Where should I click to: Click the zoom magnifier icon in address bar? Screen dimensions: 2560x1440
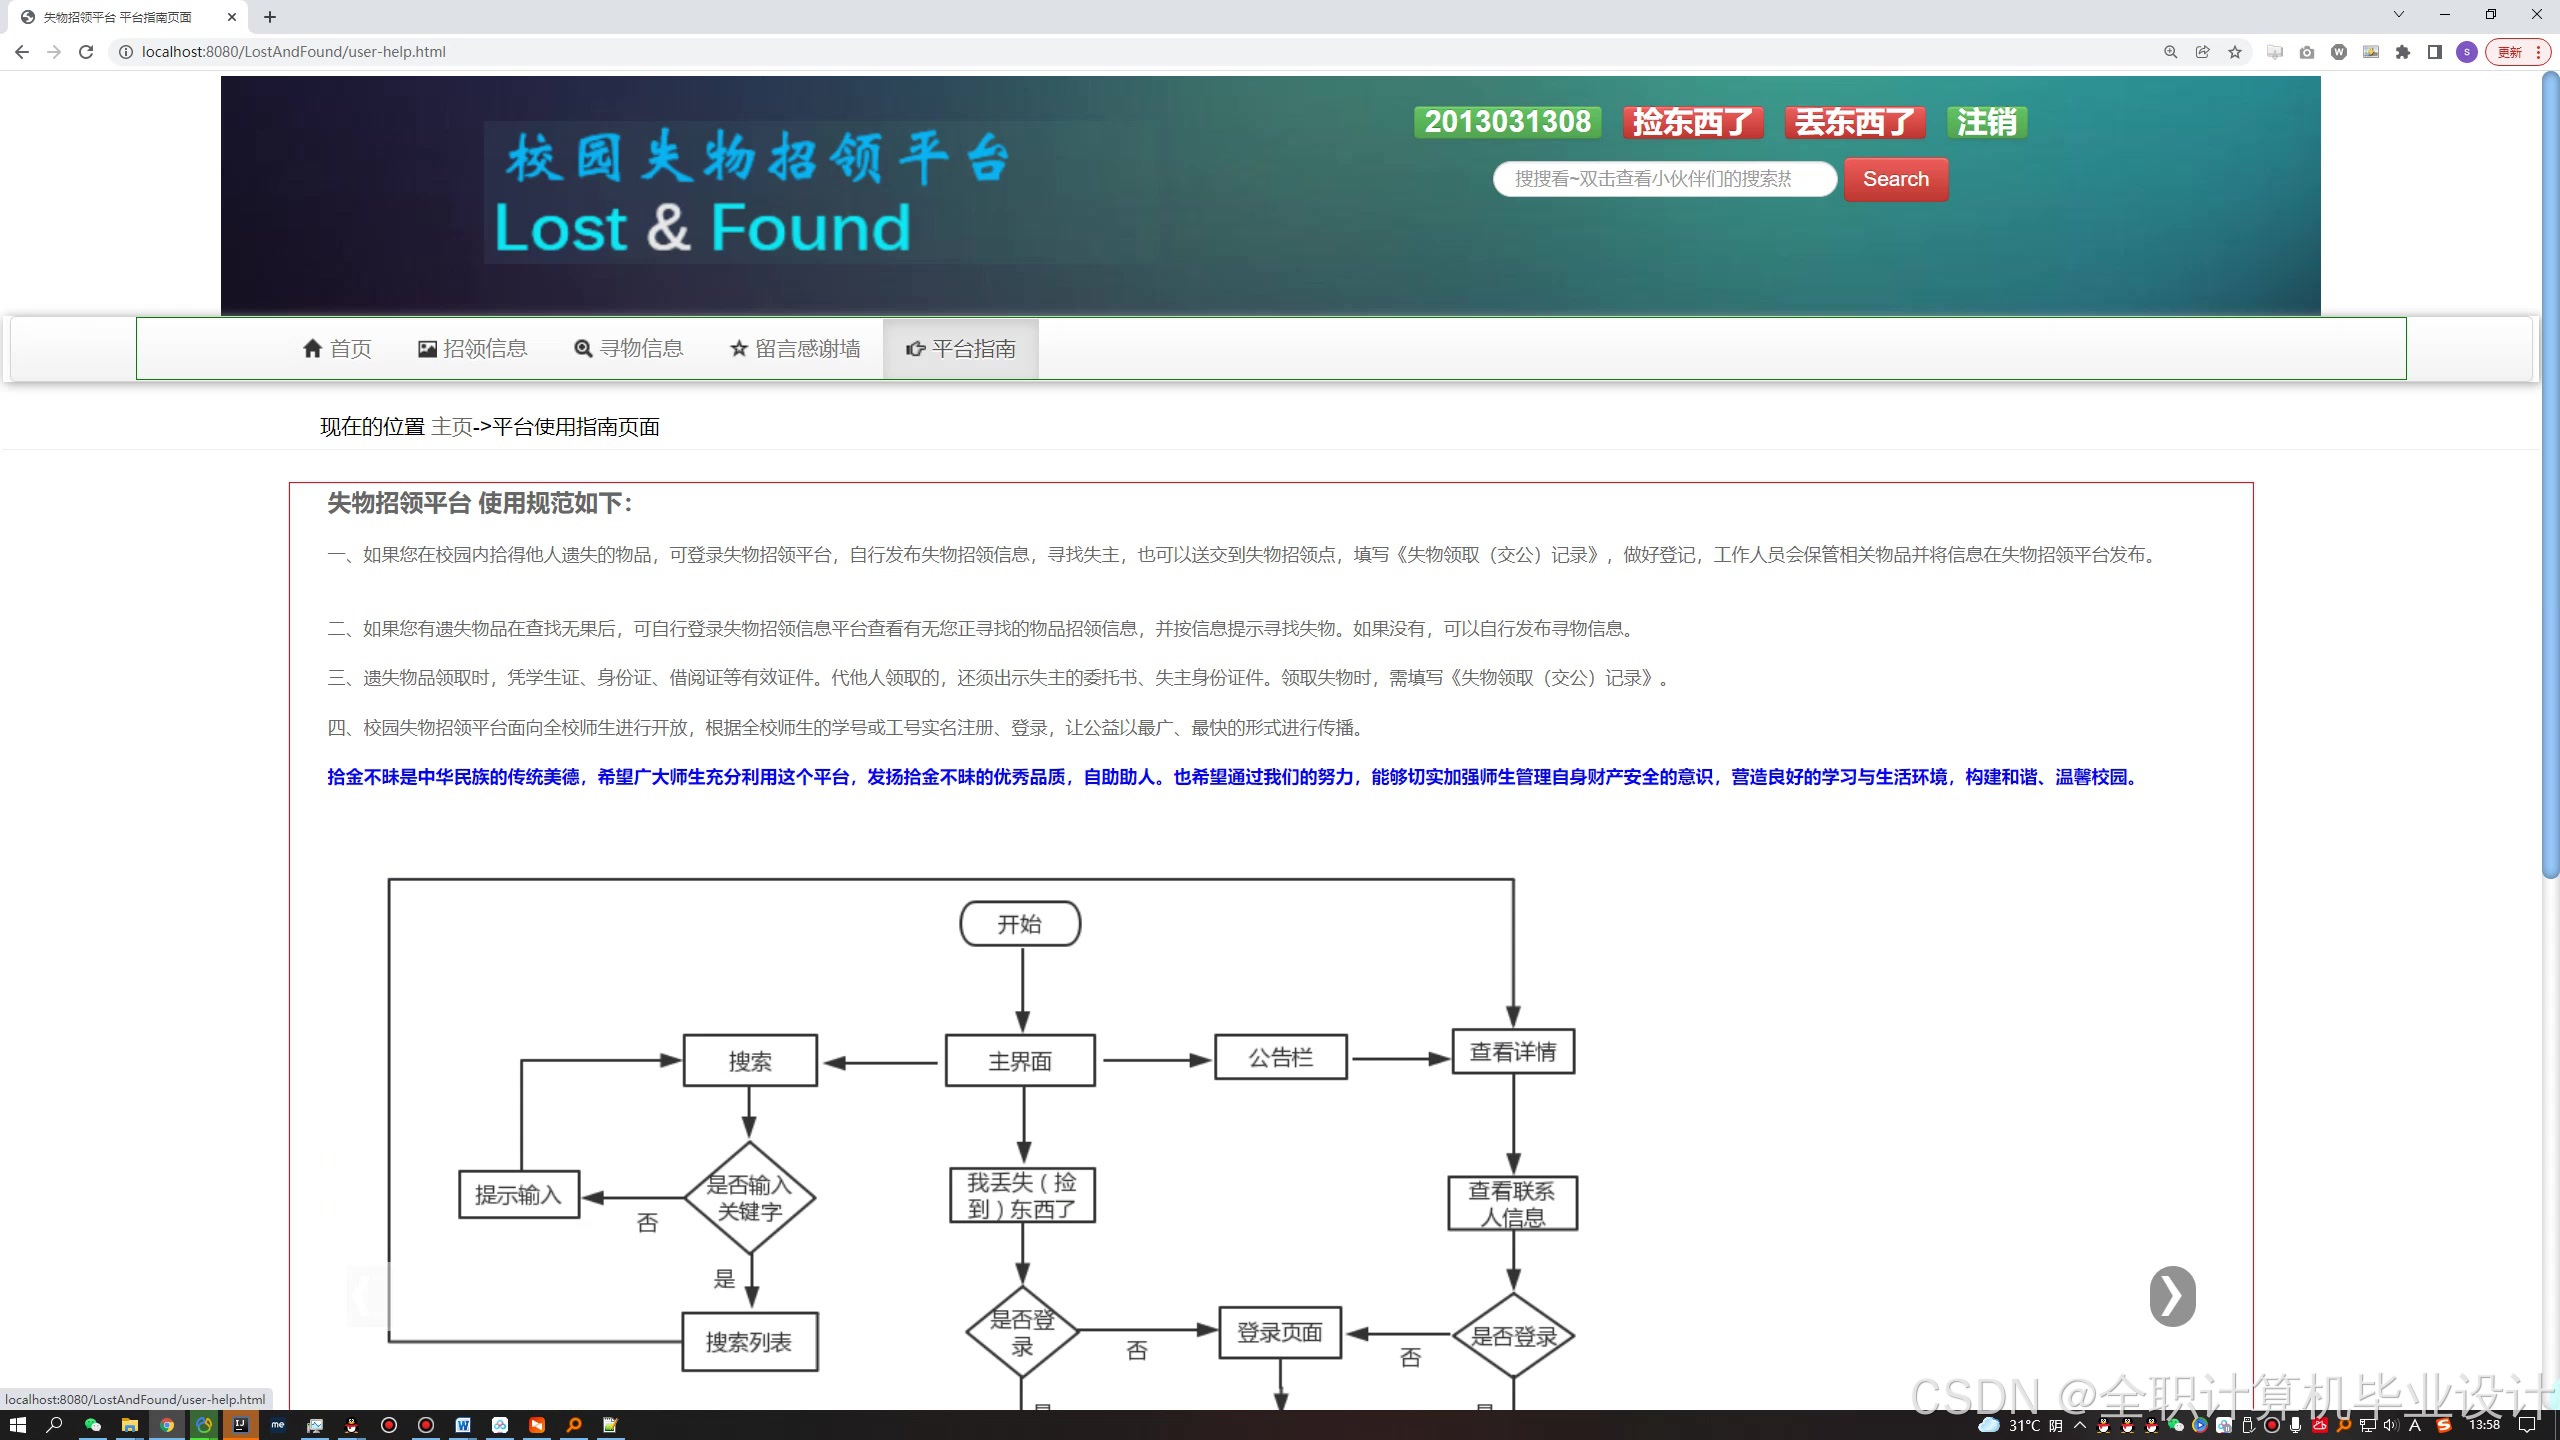coord(2170,52)
